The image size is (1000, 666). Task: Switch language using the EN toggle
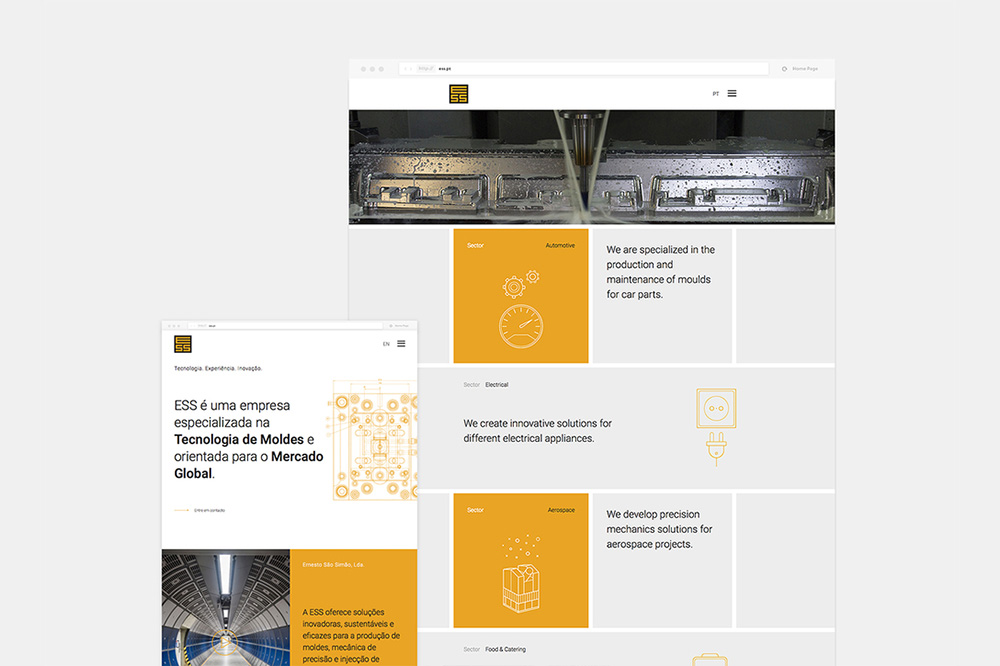point(386,344)
